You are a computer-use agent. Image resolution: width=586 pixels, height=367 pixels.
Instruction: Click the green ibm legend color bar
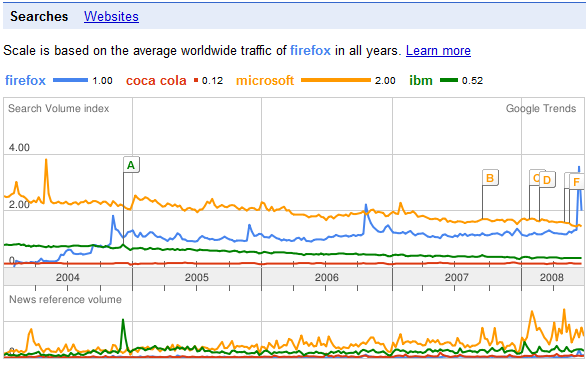click(448, 80)
